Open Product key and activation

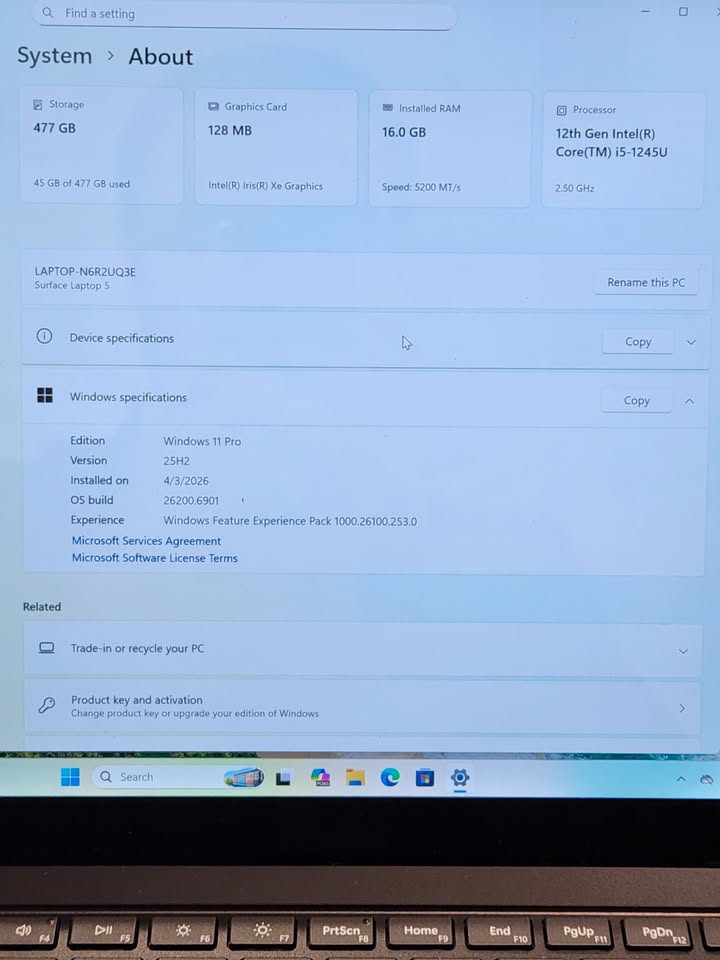click(x=362, y=707)
